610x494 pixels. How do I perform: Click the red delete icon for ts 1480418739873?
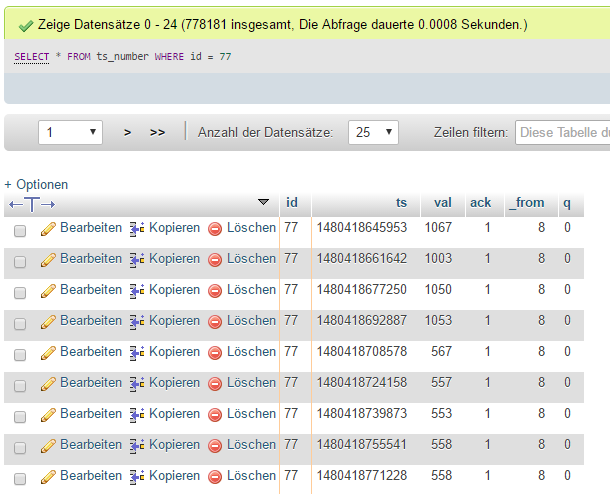[215, 415]
